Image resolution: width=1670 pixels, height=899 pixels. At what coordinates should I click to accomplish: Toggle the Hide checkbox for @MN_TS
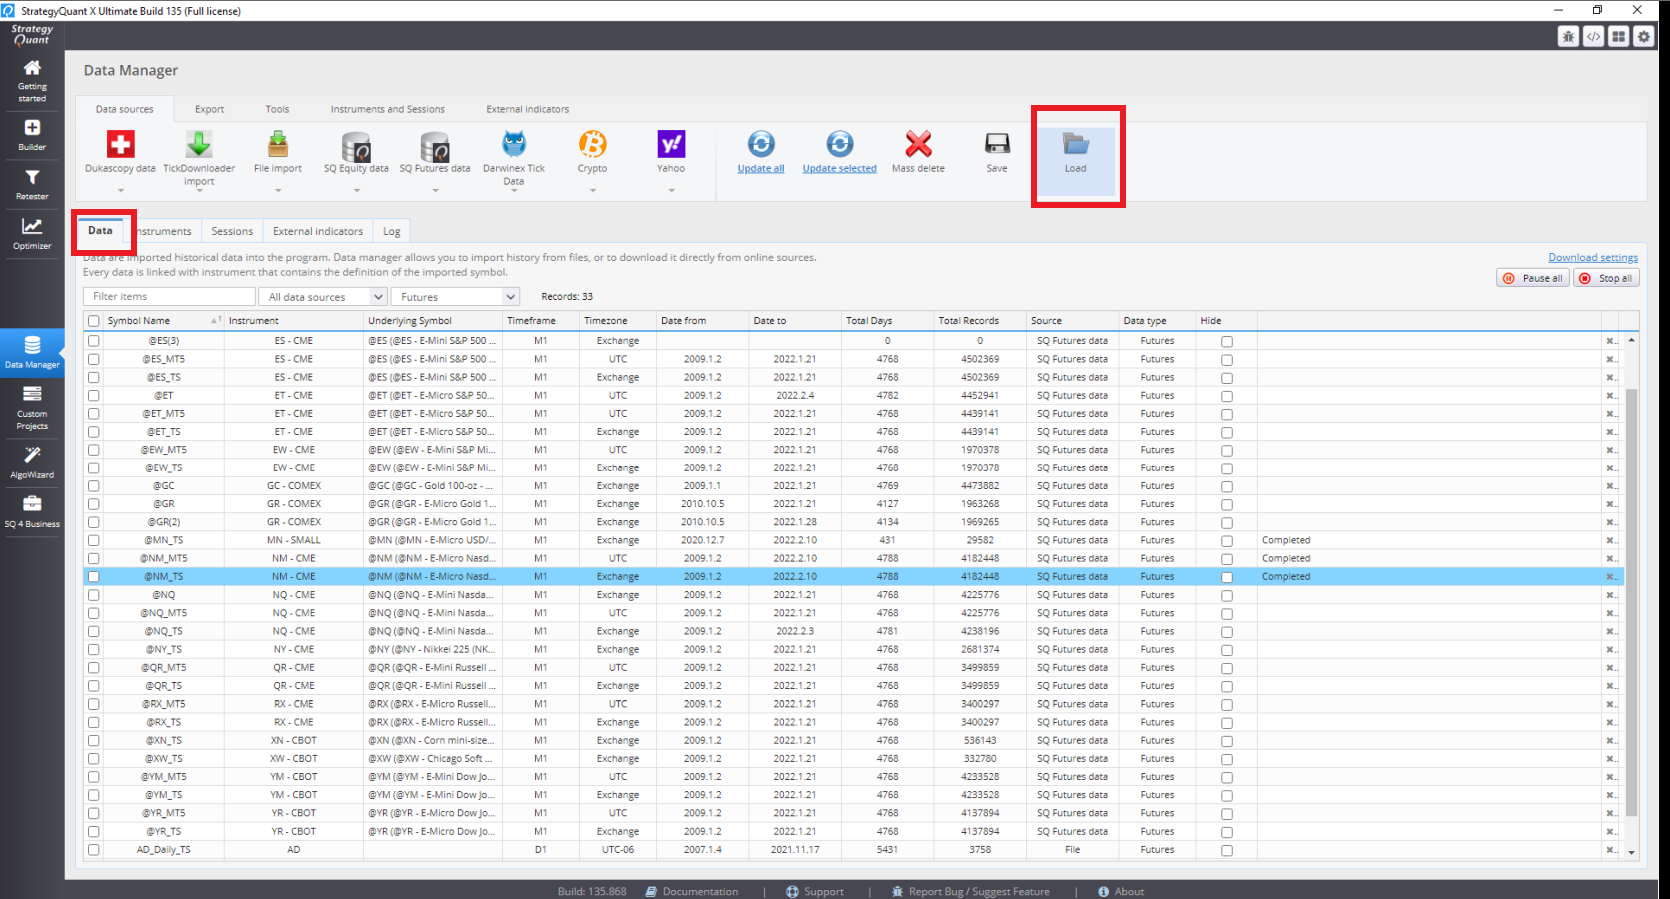(x=1227, y=541)
